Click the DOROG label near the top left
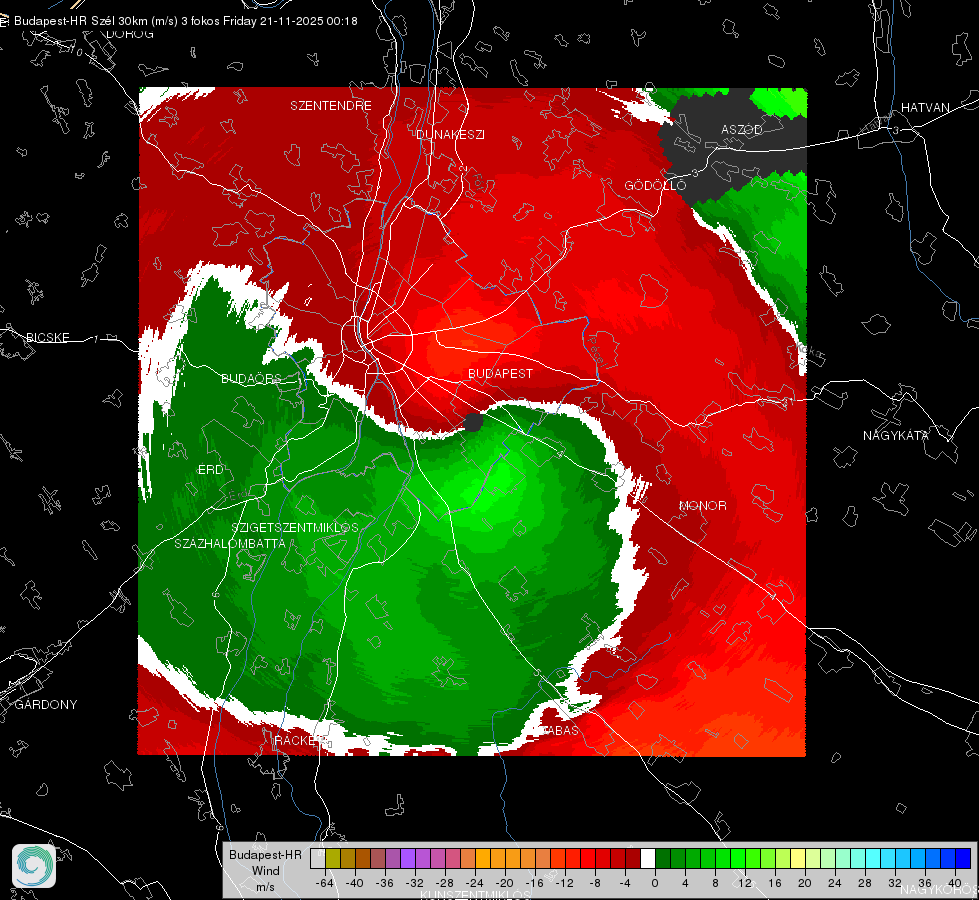 (x=130, y=34)
